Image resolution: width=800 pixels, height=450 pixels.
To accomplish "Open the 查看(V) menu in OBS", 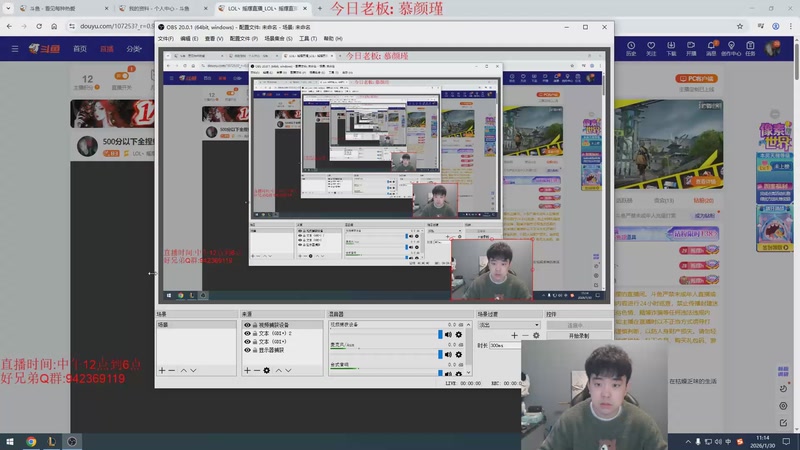I will [x=214, y=39].
